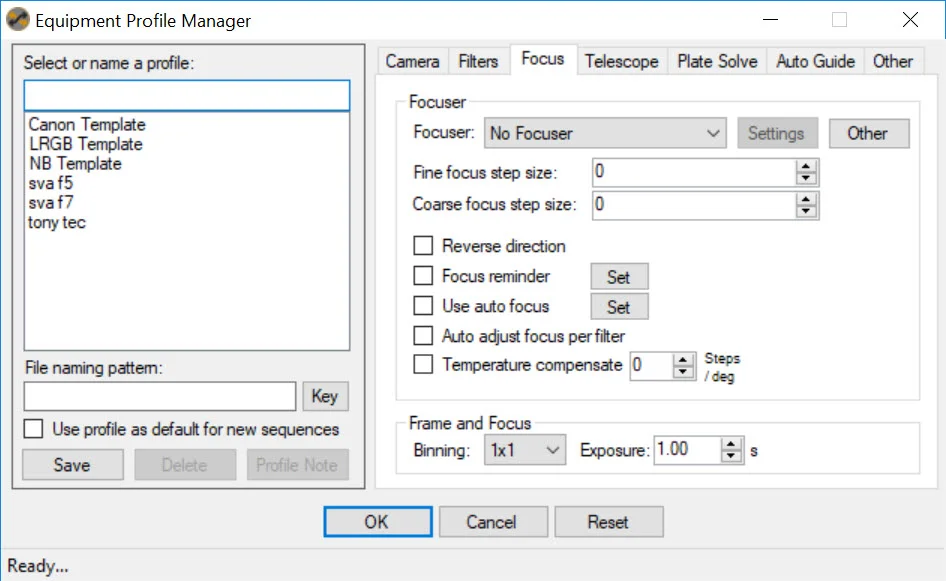Open the Focuser selection dropdown

tap(605, 133)
